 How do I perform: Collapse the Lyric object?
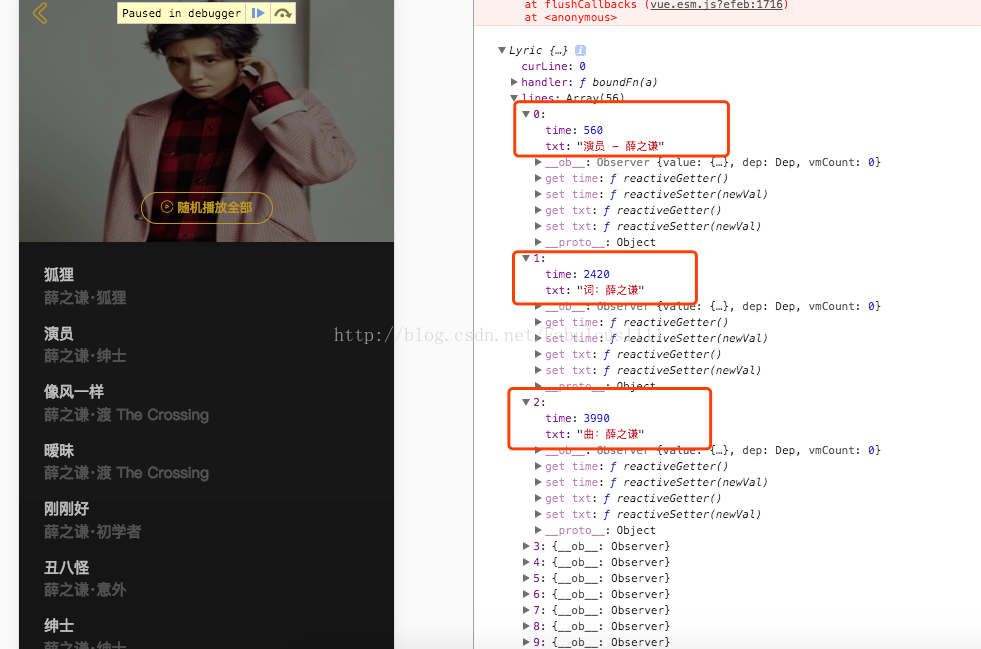click(x=500, y=50)
